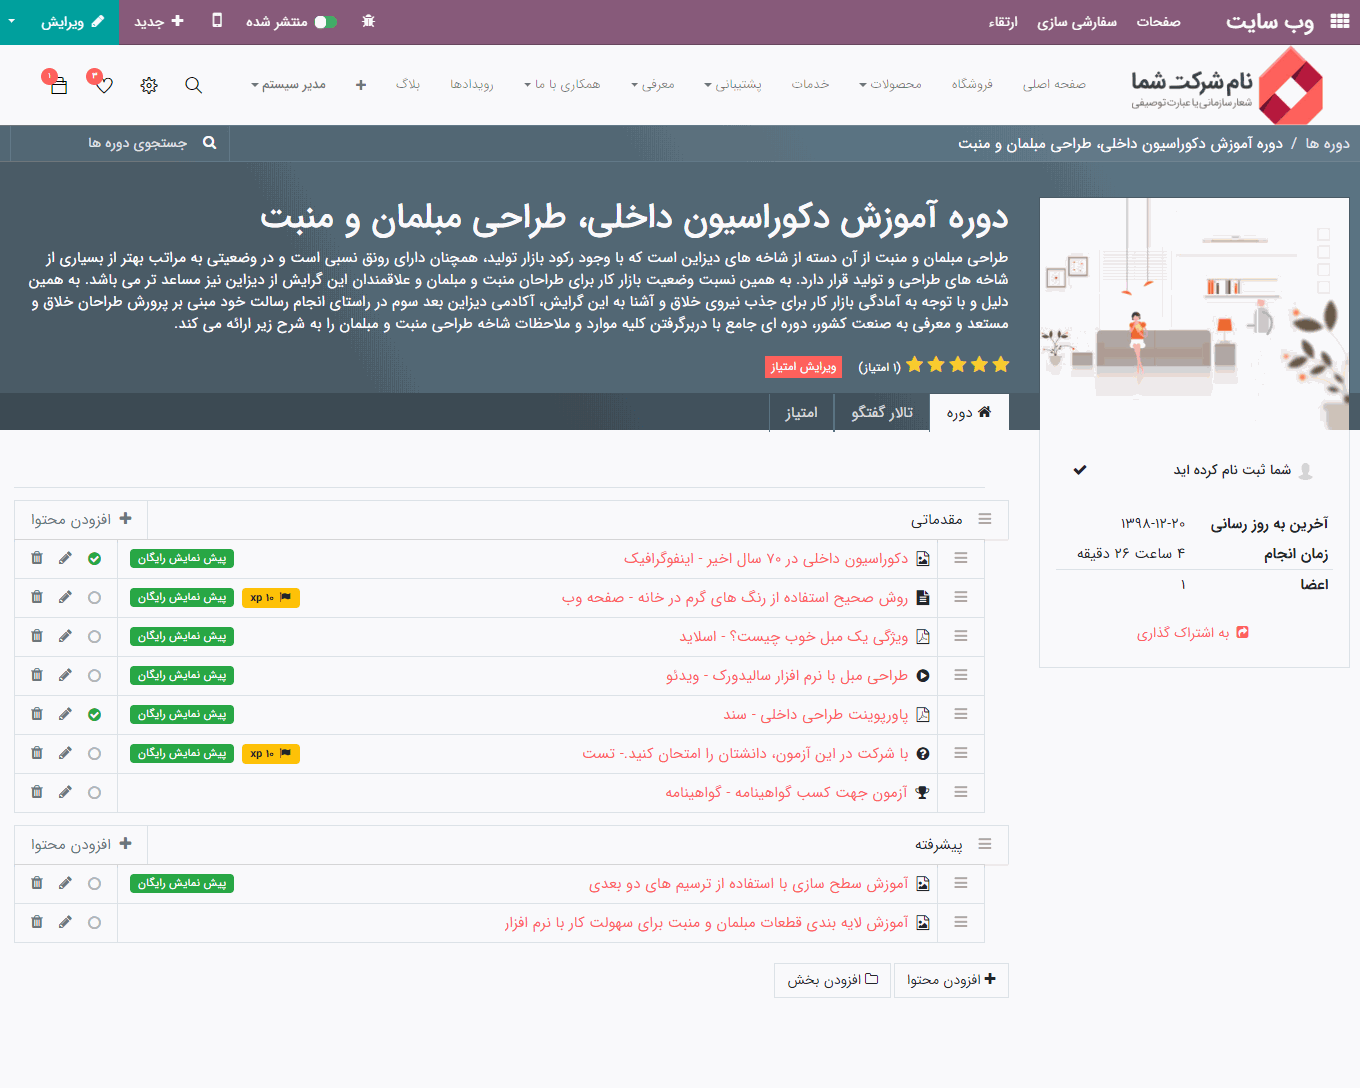Mark اسلاید lesson as completed

pos(94,636)
